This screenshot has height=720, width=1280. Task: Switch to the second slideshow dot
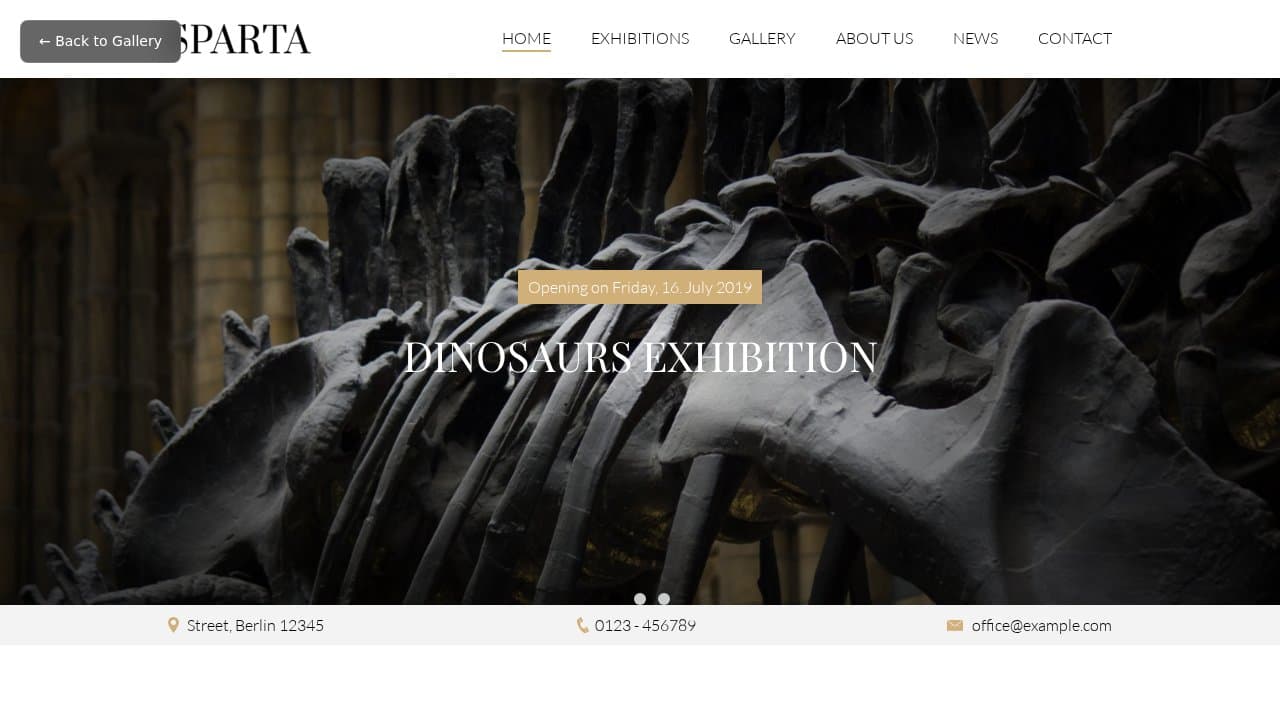pos(664,599)
